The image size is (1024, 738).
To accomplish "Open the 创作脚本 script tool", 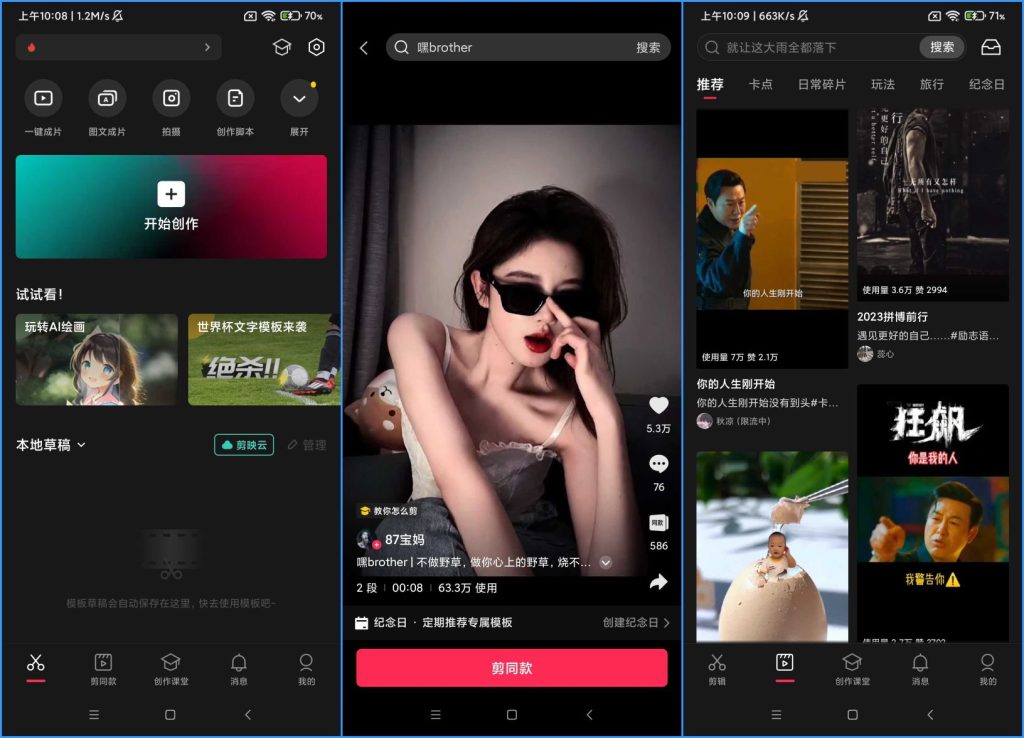I will click(x=234, y=99).
